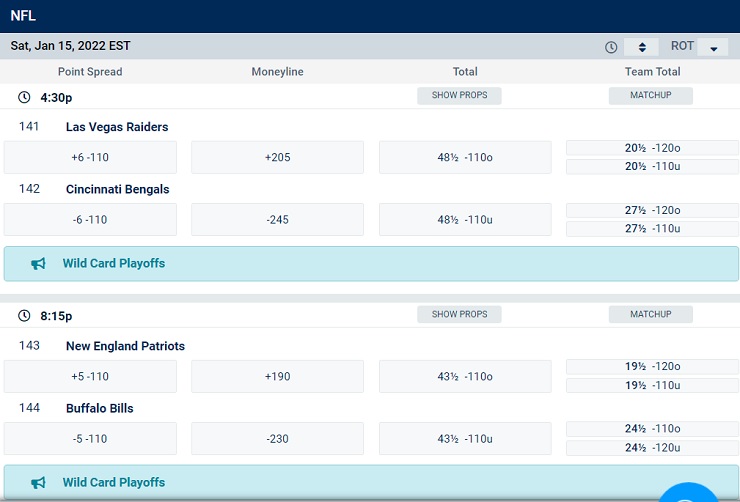This screenshot has height=502, width=740.
Task: Click the clock icon next to 4:30p
Action: pos(24,97)
